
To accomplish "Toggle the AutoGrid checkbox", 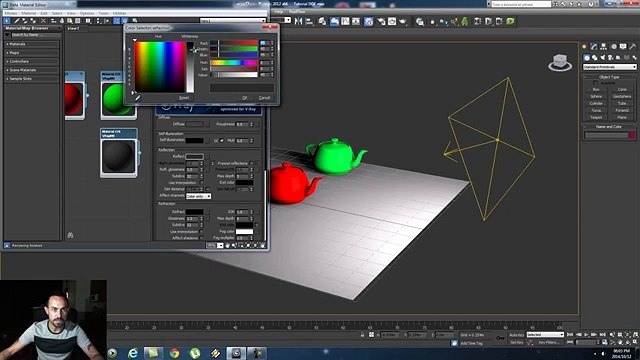I will pyautogui.click(x=596, y=83).
